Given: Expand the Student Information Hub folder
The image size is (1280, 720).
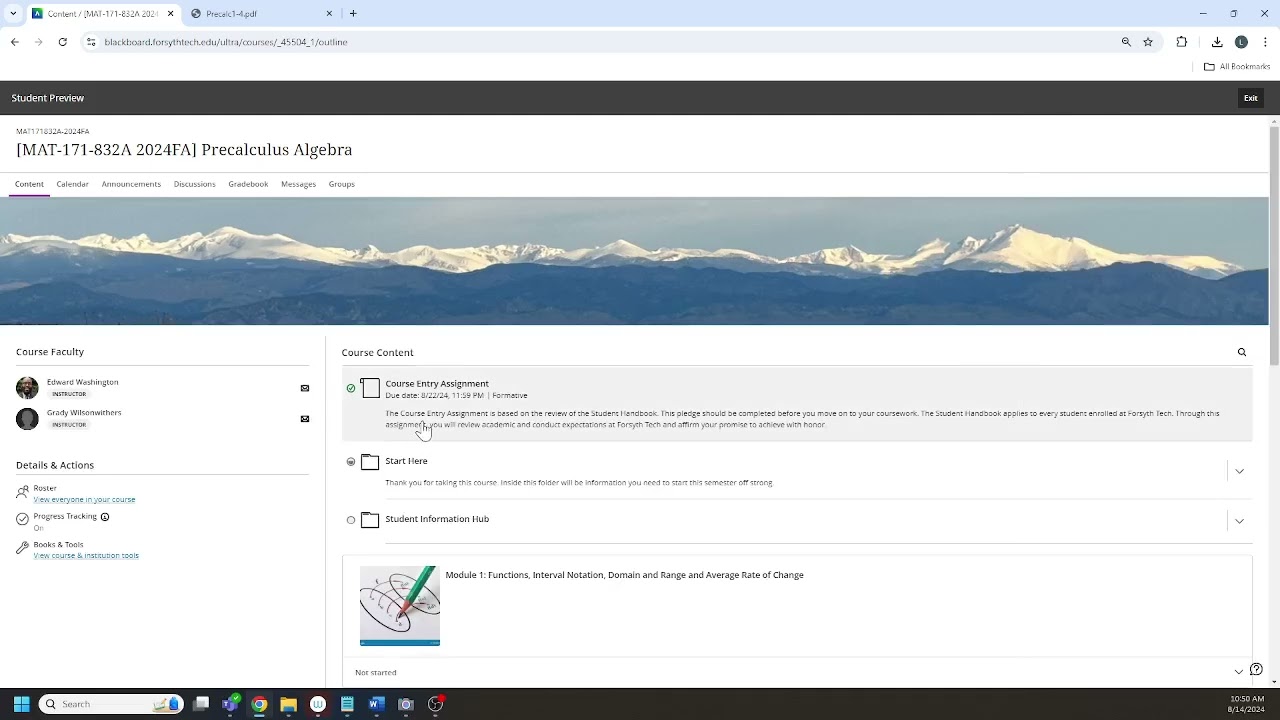Looking at the screenshot, I should [1239, 521].
